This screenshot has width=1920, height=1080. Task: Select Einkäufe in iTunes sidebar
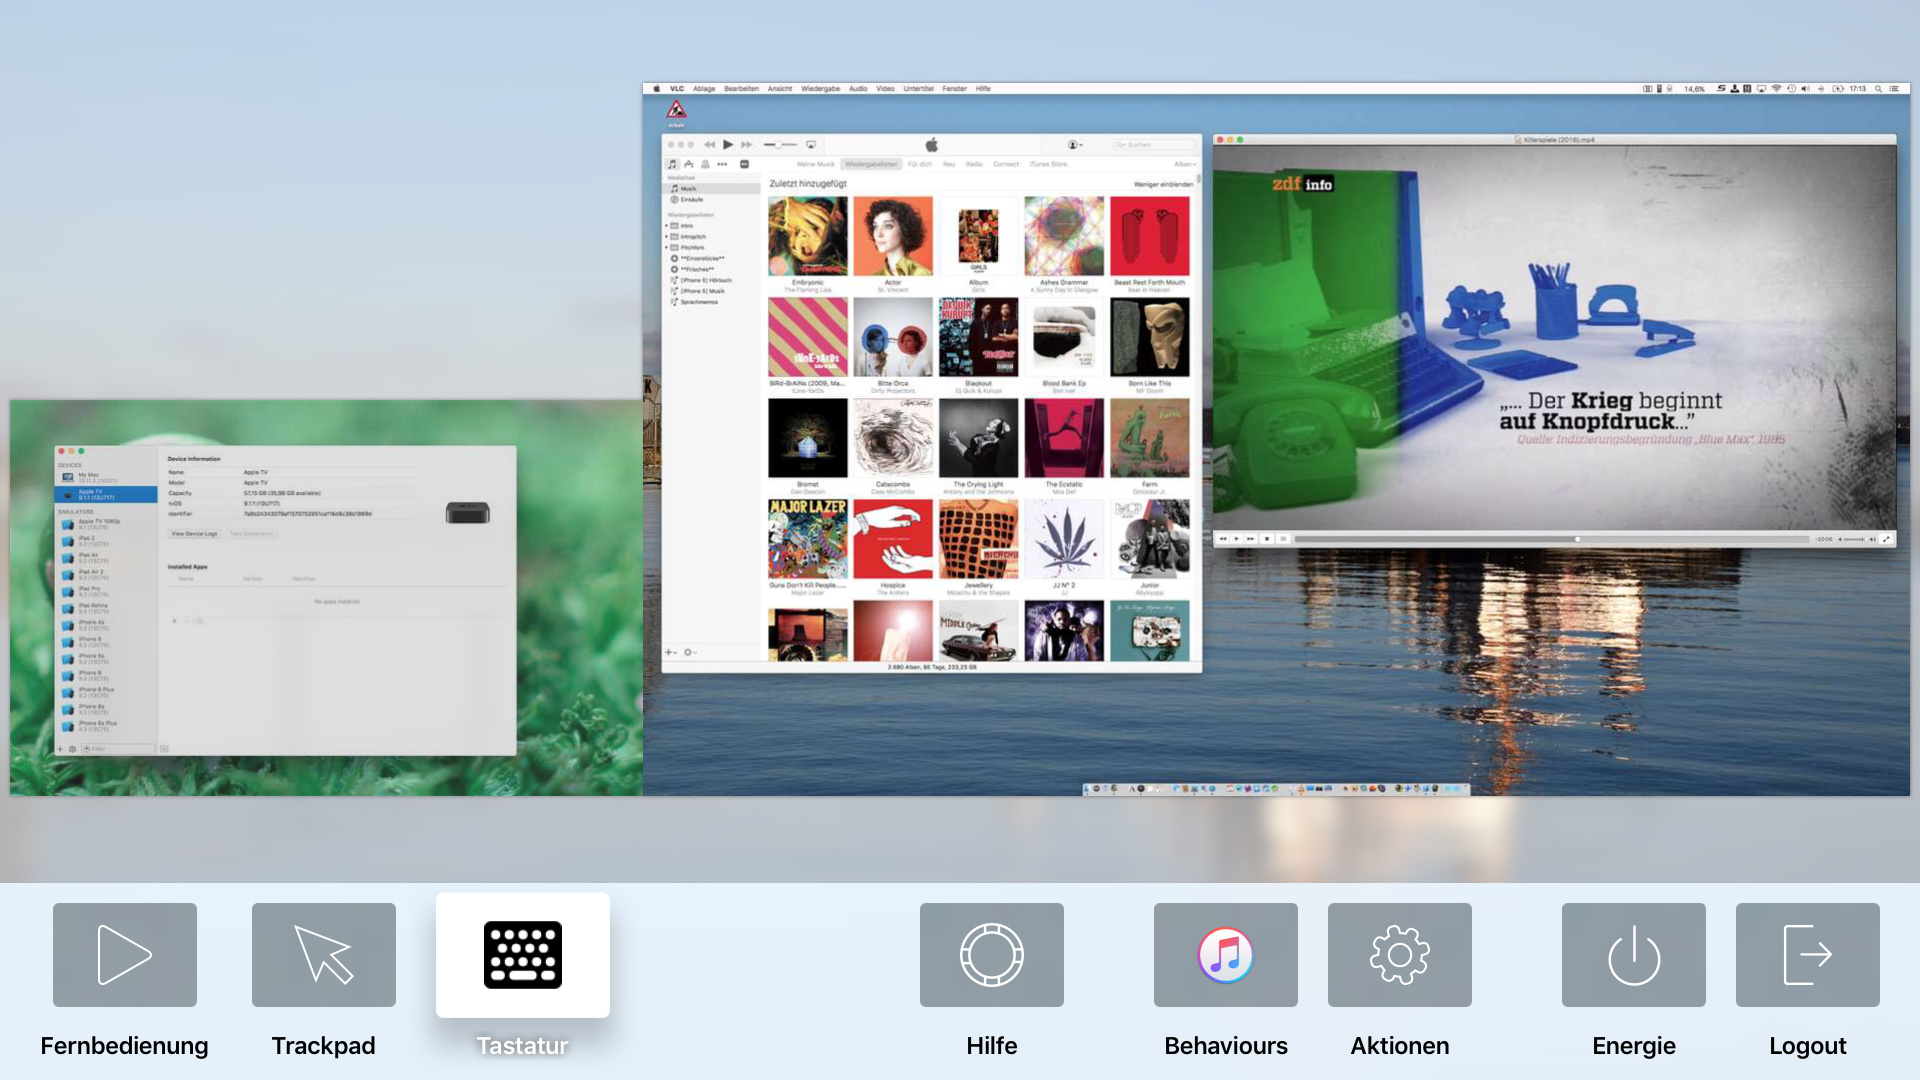(691, 199)
